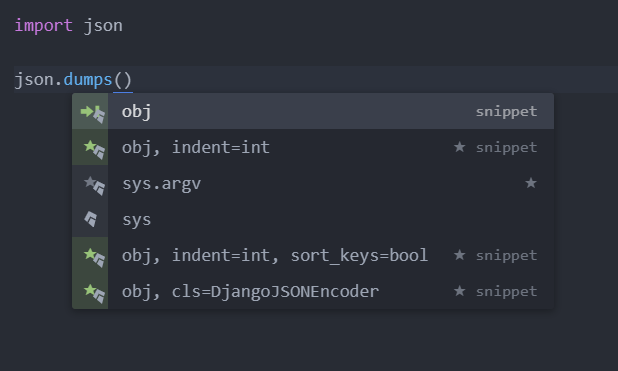
Task: Click 'snippet' label on 'obj, indent=int' row
Action: pos(506,147)
